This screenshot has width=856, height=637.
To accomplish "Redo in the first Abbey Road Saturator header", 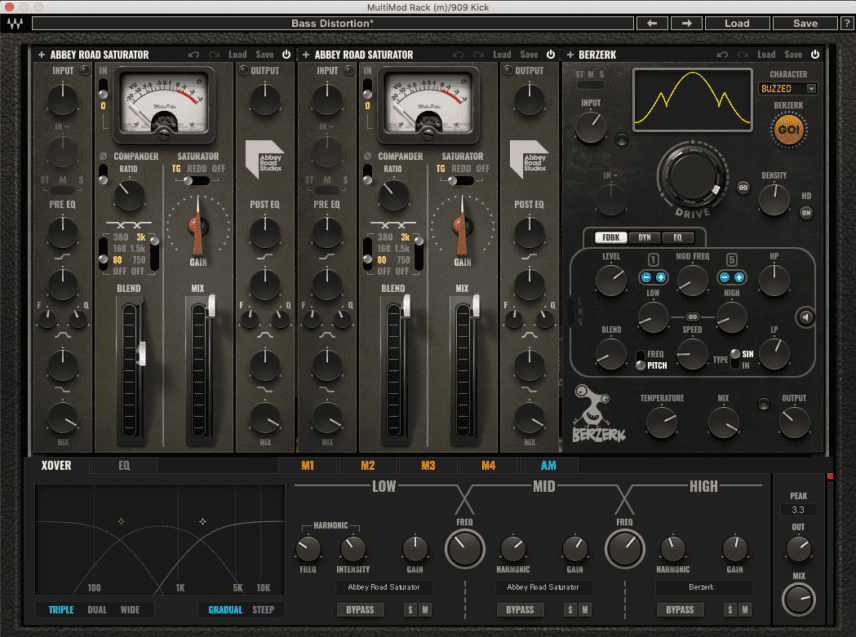I will (x=214, y=55).
